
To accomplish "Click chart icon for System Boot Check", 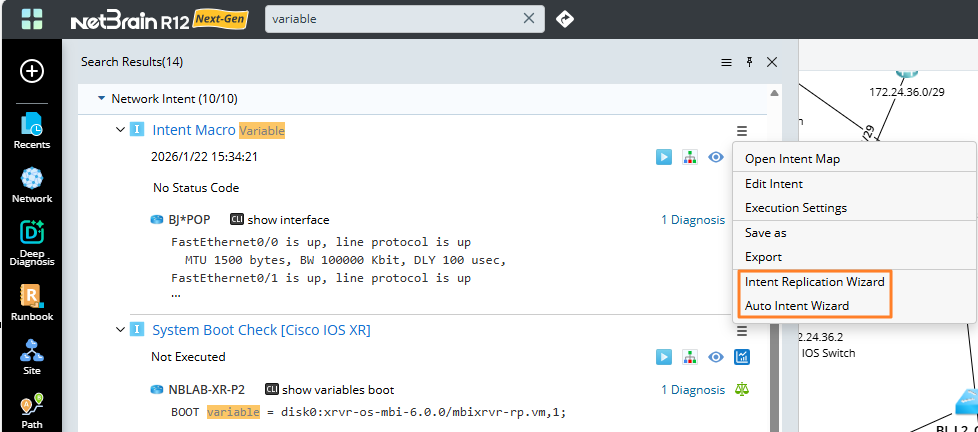I will point(742,357).
